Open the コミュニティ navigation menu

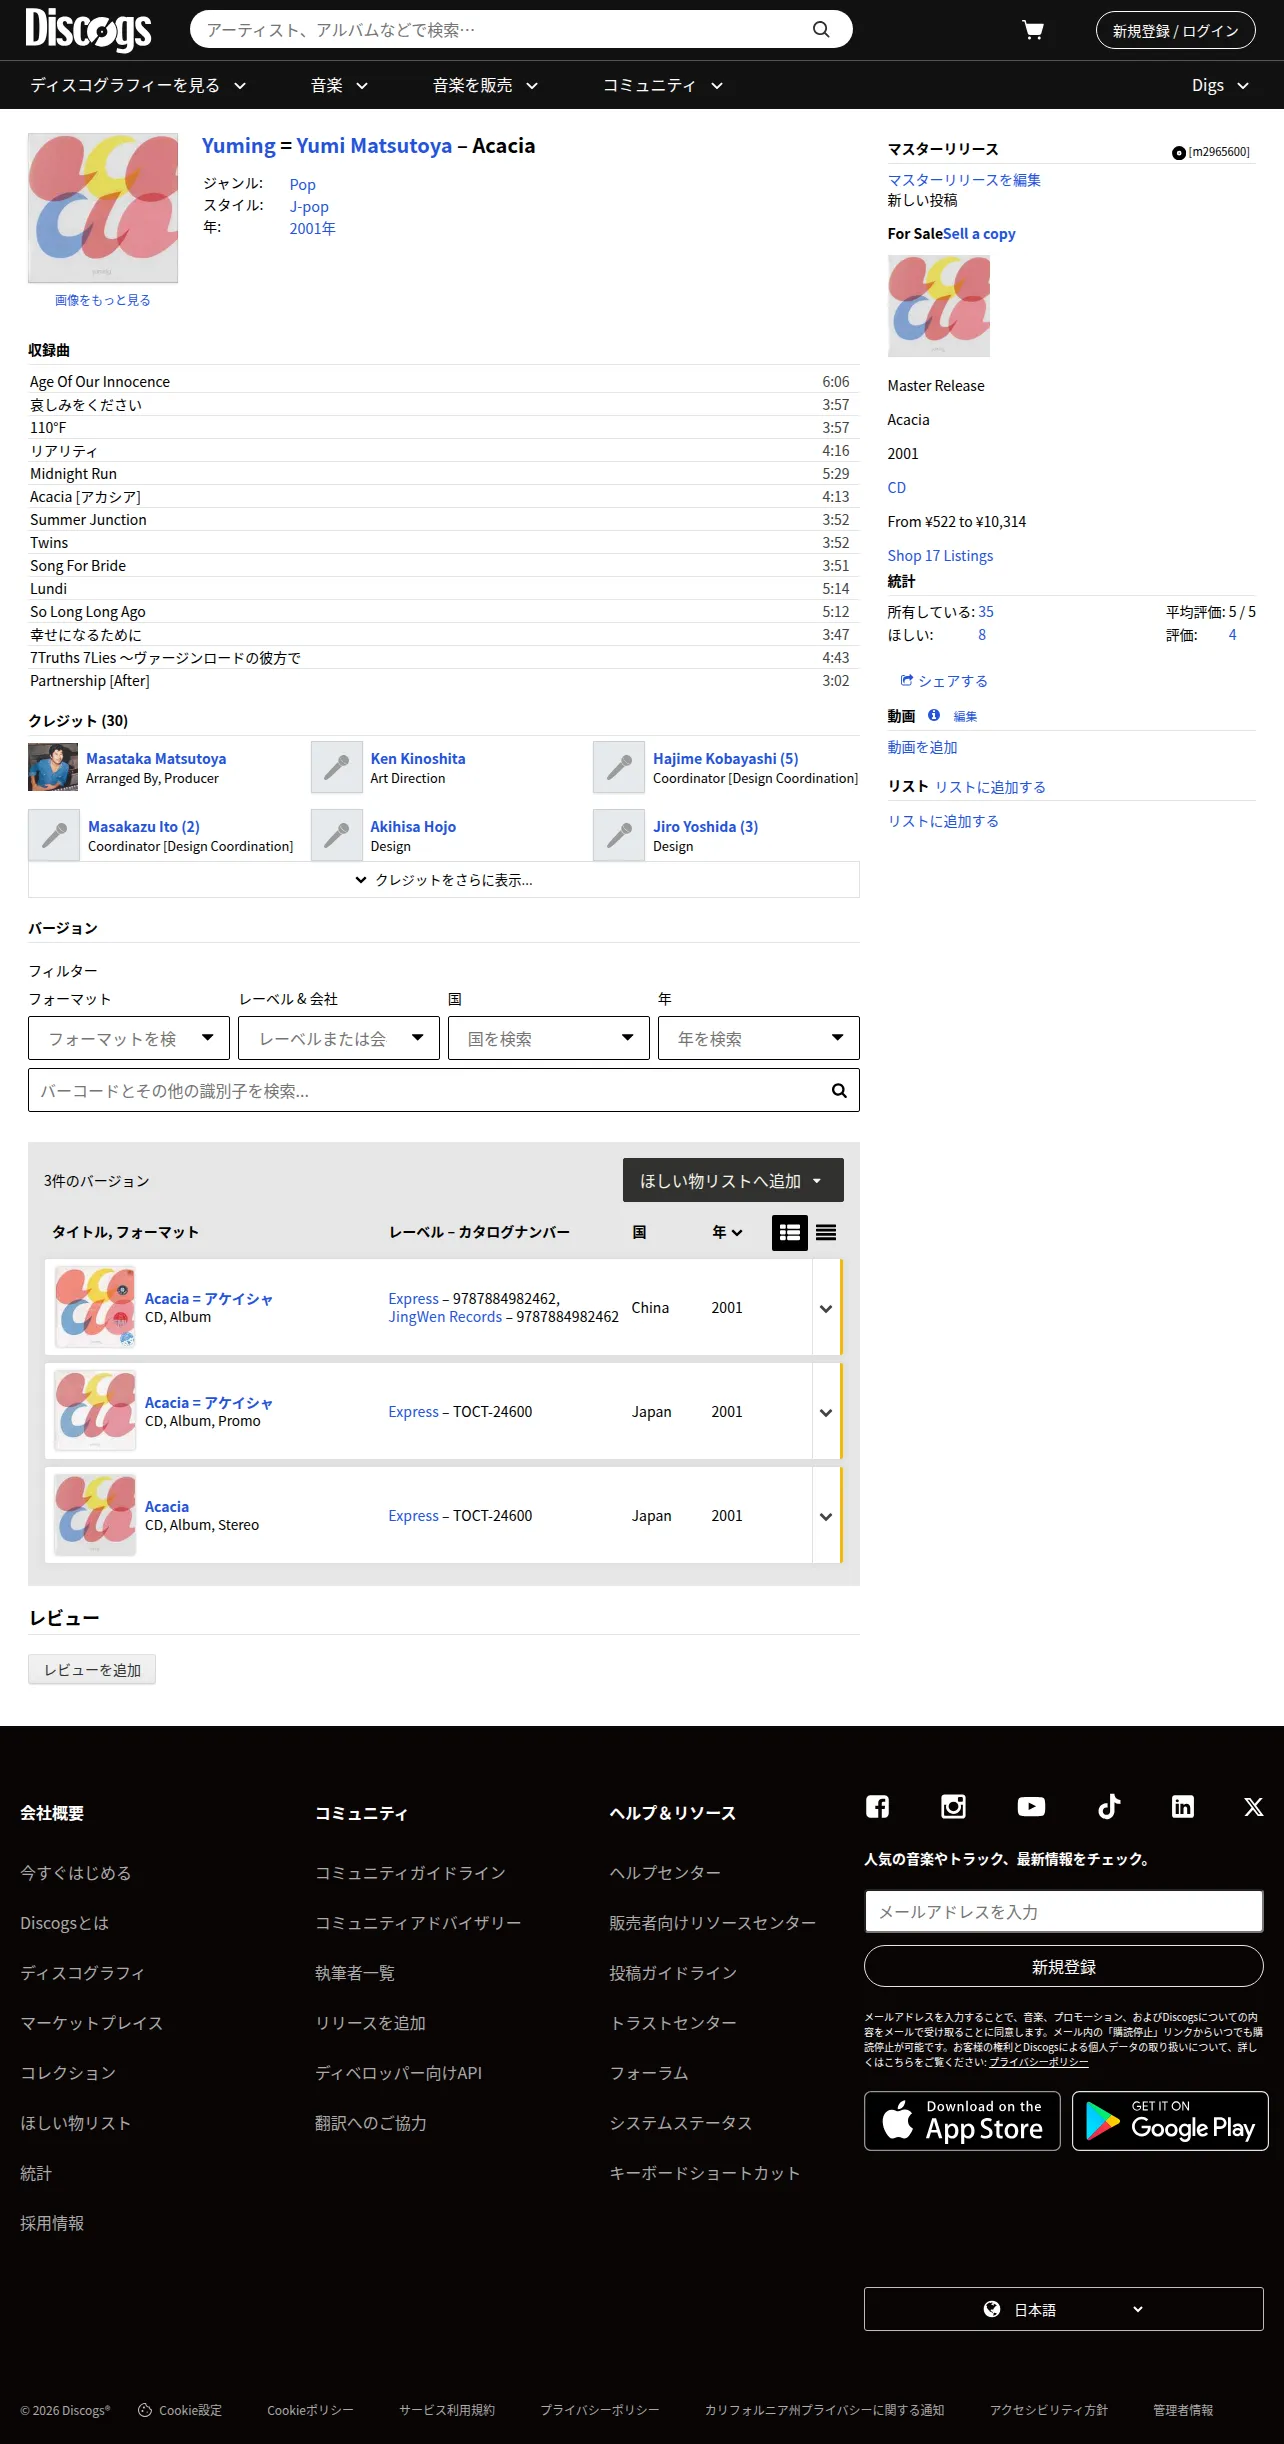coord(662,85)
